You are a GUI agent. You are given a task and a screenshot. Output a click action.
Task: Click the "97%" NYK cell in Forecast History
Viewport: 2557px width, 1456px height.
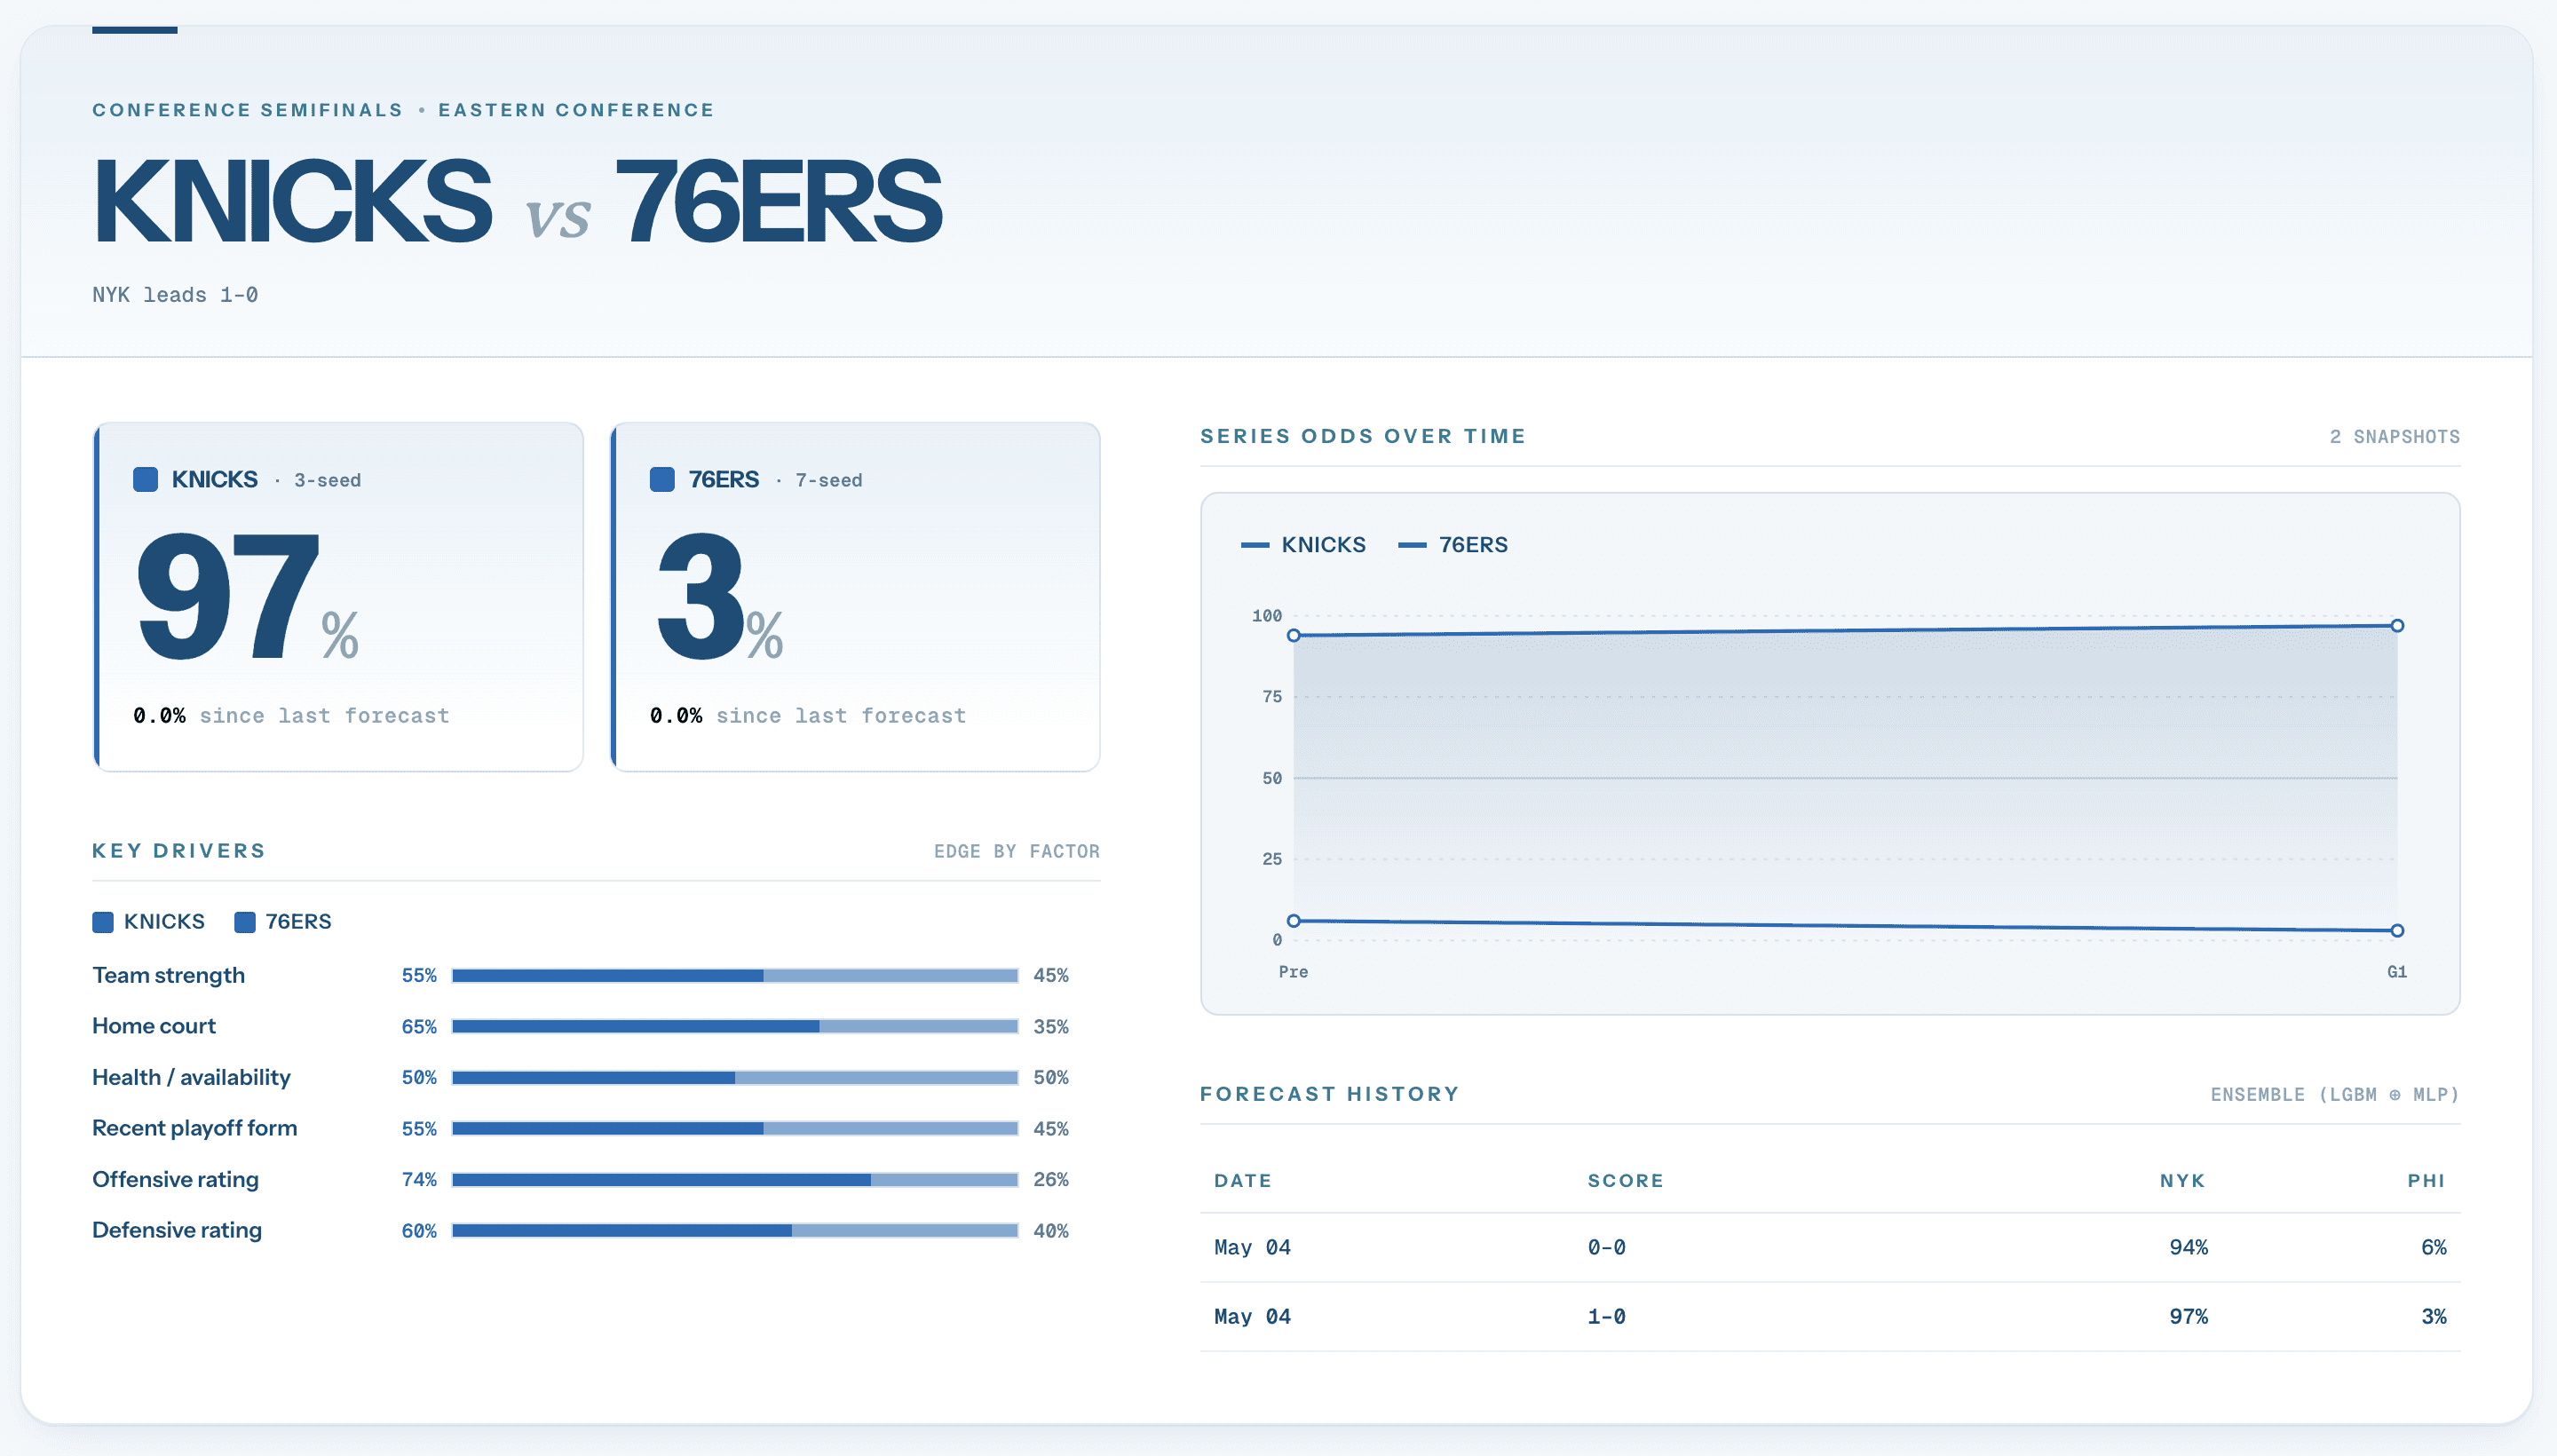pos(2189,1317)
